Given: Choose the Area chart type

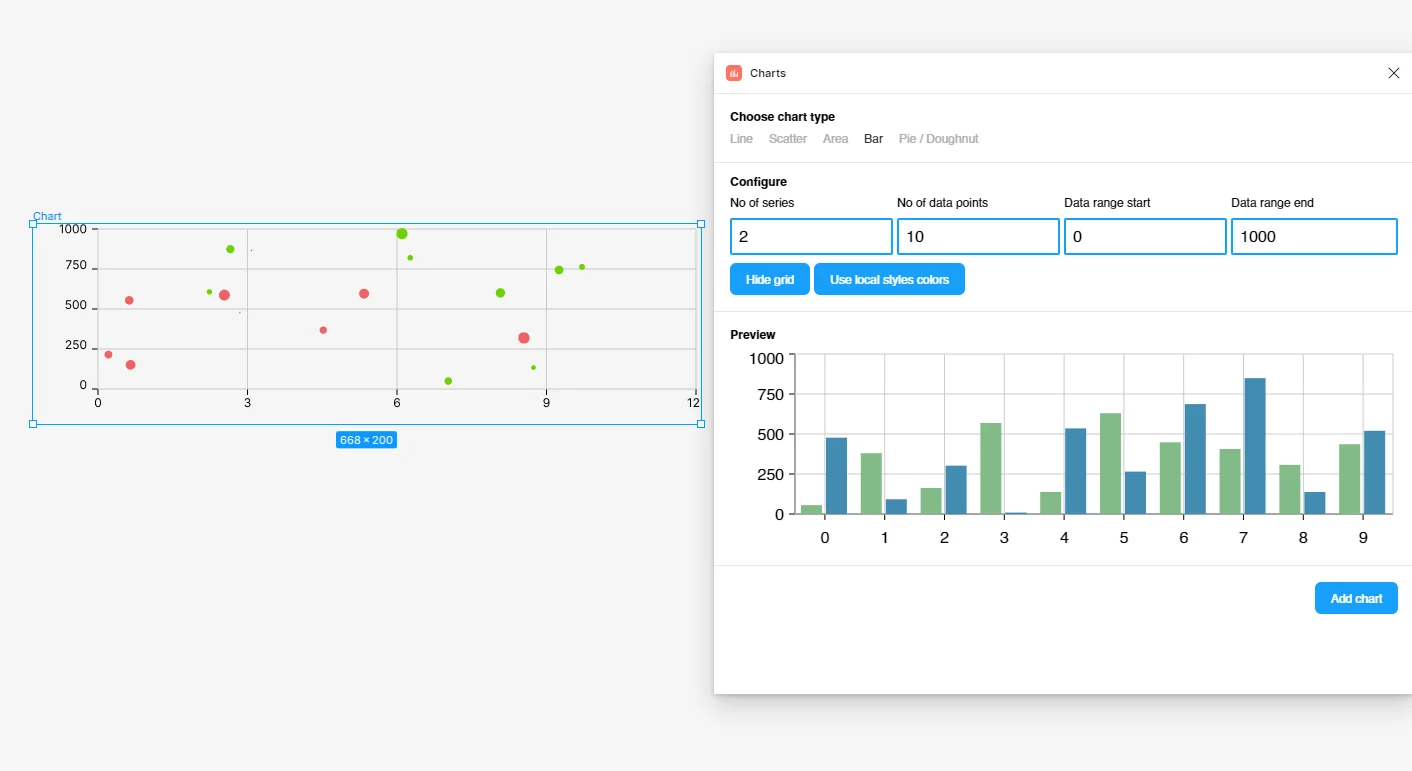Looking at the screenshot, I should click(x=835, y=139).
